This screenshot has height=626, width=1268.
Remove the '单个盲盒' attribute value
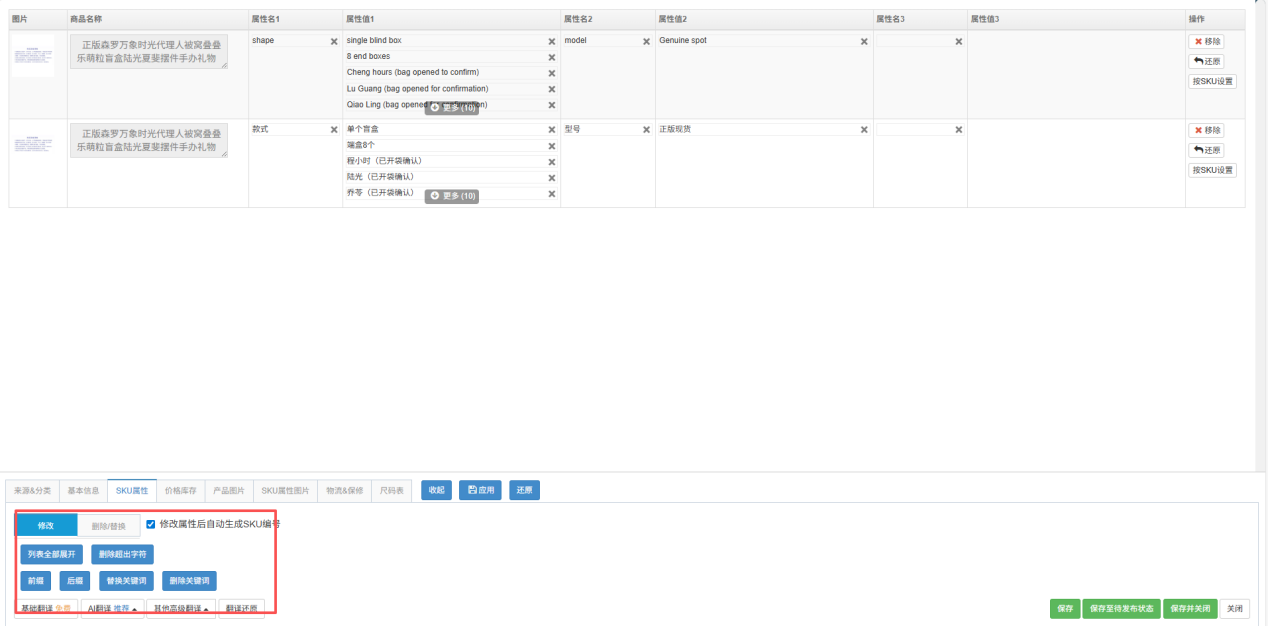point(551,129)
